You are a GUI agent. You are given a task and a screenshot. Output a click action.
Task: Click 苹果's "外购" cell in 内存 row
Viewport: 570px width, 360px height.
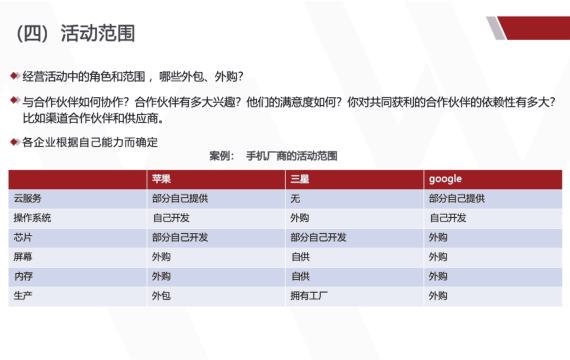(x=216, y=277)
